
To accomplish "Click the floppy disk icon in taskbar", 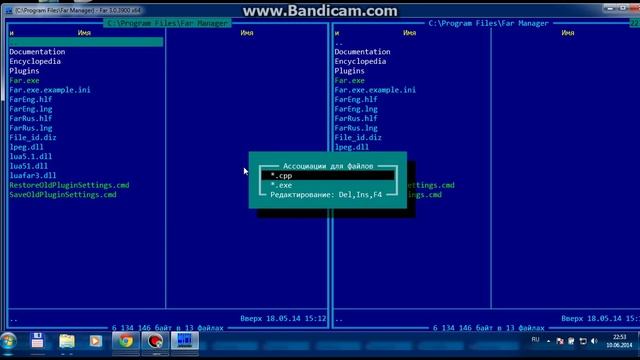I will point(37,341).
